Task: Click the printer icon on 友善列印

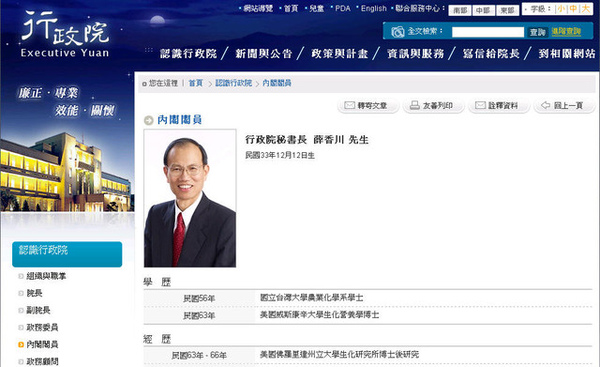Action: coord(415,105)
